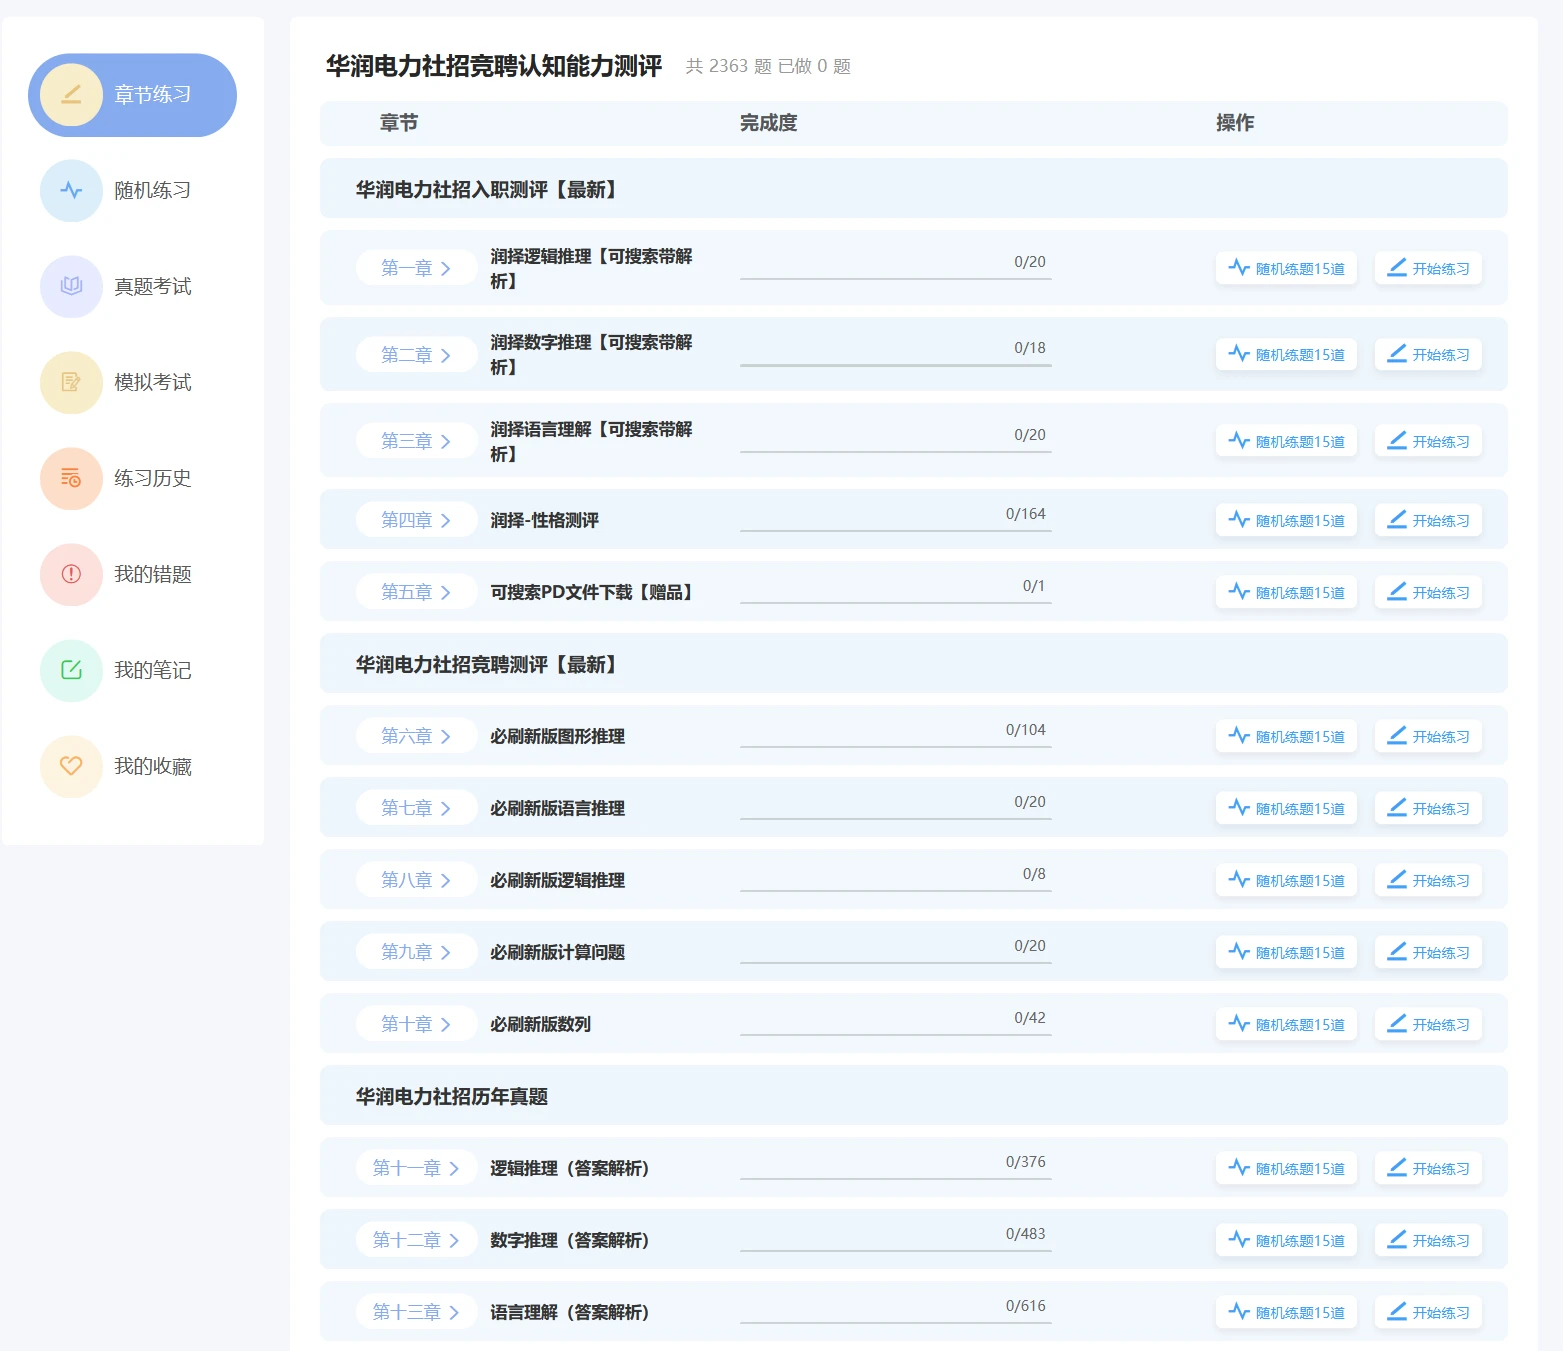Expand 第二章 chapter chevron
Image resolution: width=1563 pixels, height=1351 pixels.
445,355
